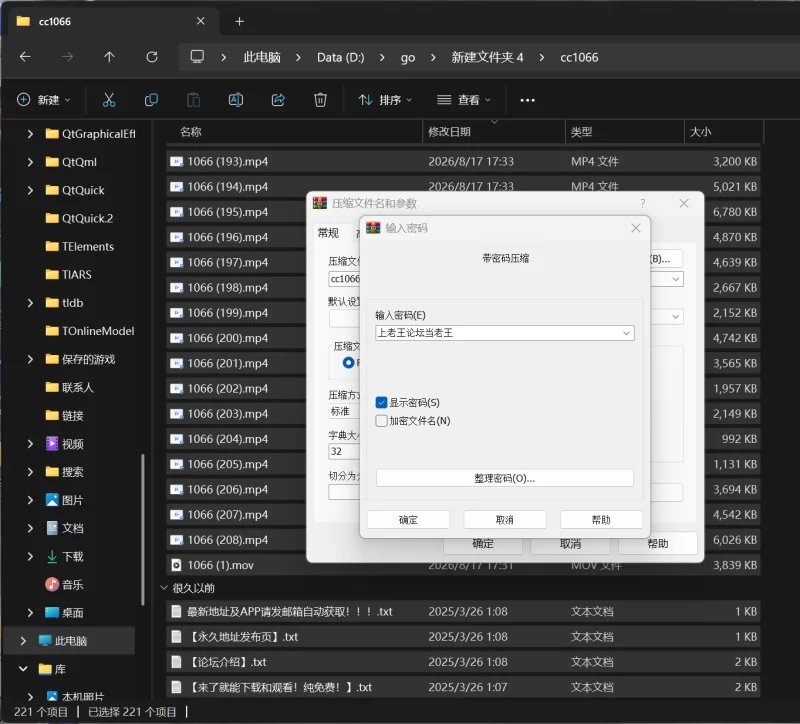Switch to the 常规 tab
800x724 pixels.
(328, 233)
